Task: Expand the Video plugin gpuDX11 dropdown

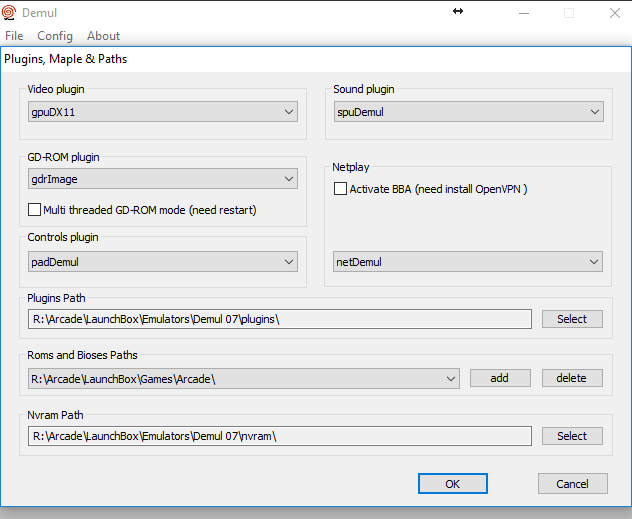Action: tap(163, 112)
